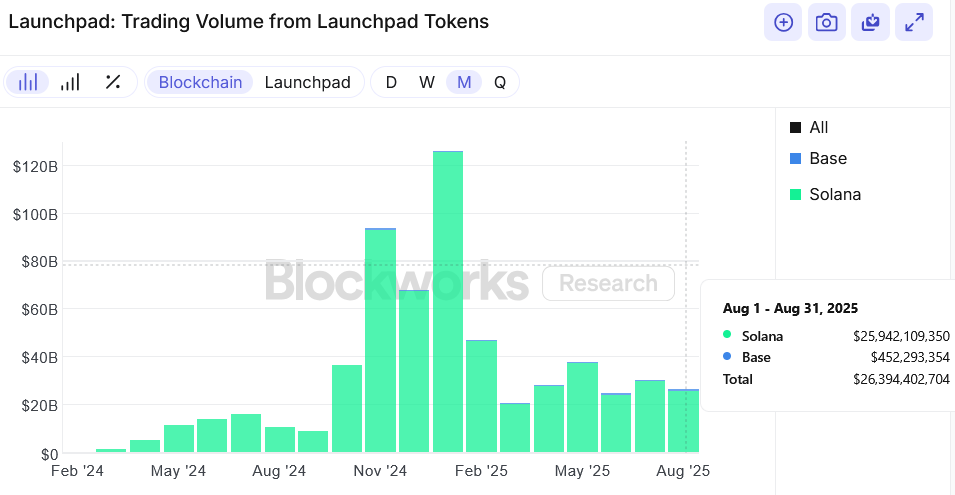Click the add-to-dashboard plus icon
The image size is (955, 495).
pyautogui.click(x=783, y=23)
